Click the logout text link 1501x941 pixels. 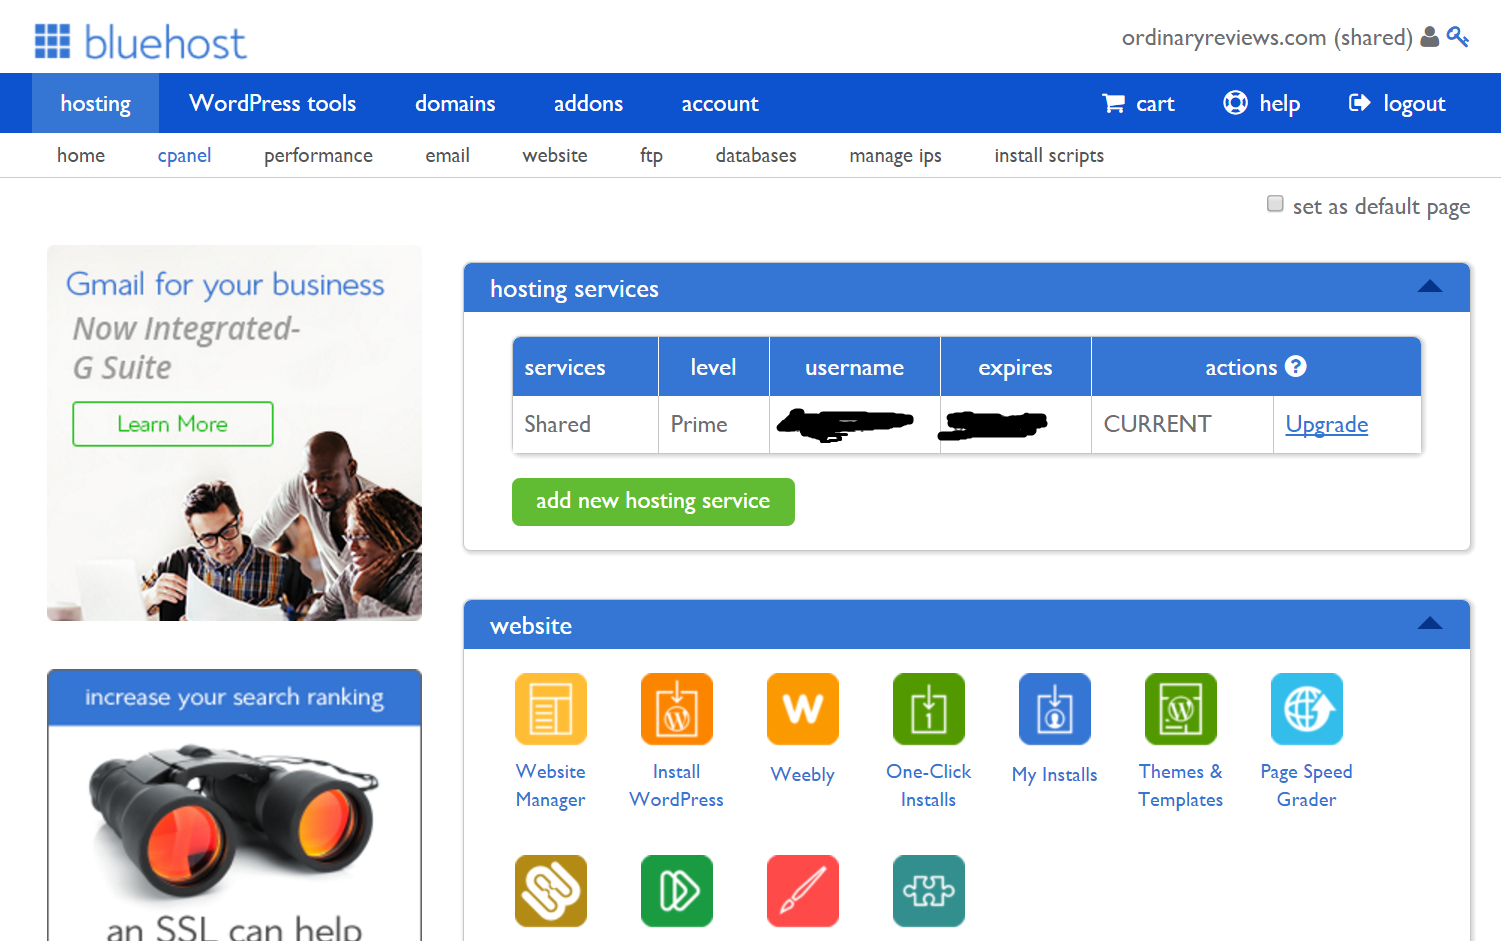point(1414,103)
